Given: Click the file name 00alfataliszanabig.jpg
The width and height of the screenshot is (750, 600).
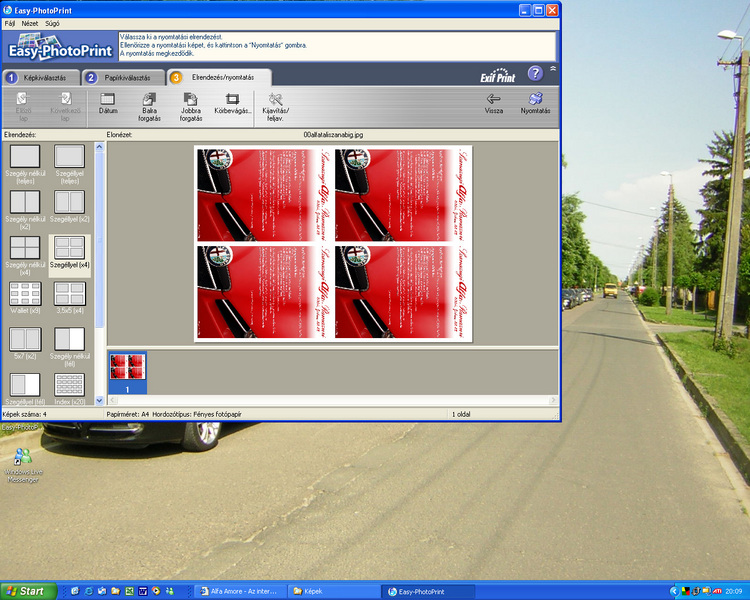Looking at the screenshot, I should pos(333,135).
